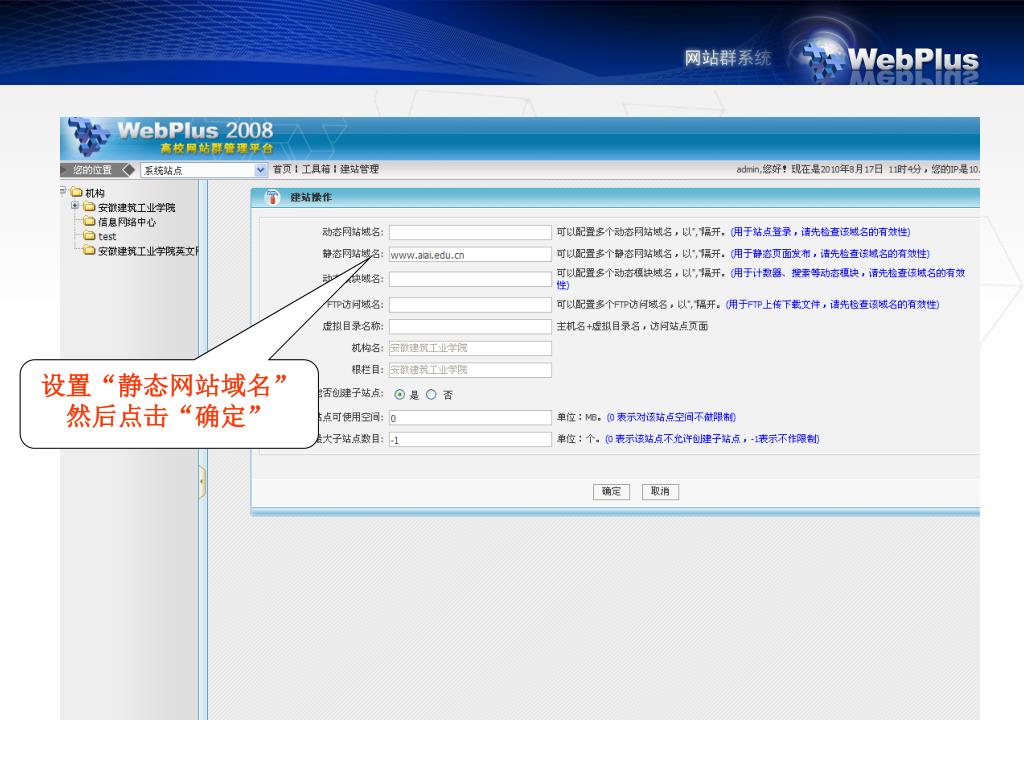Click the 建站管理 breadcrumb link
1024x768 pixels.
tap(359, 169)
